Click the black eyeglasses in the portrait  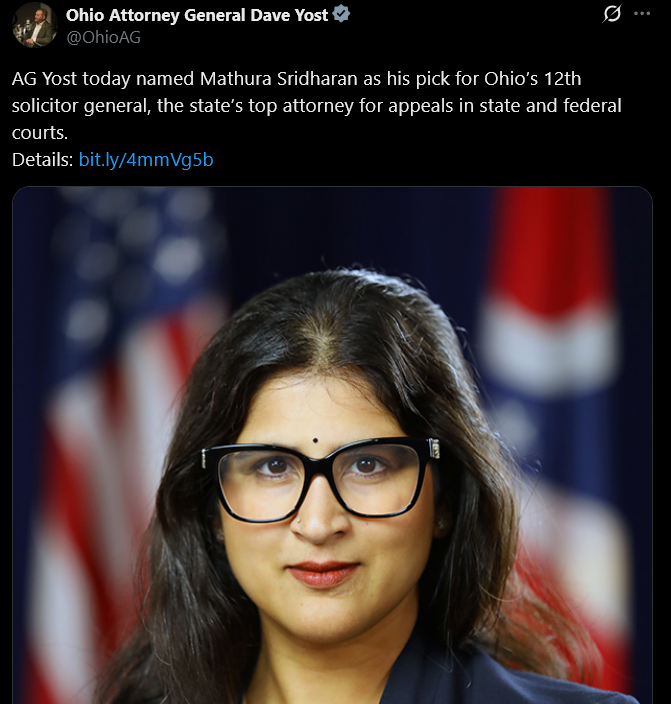(x=320, y=478)
